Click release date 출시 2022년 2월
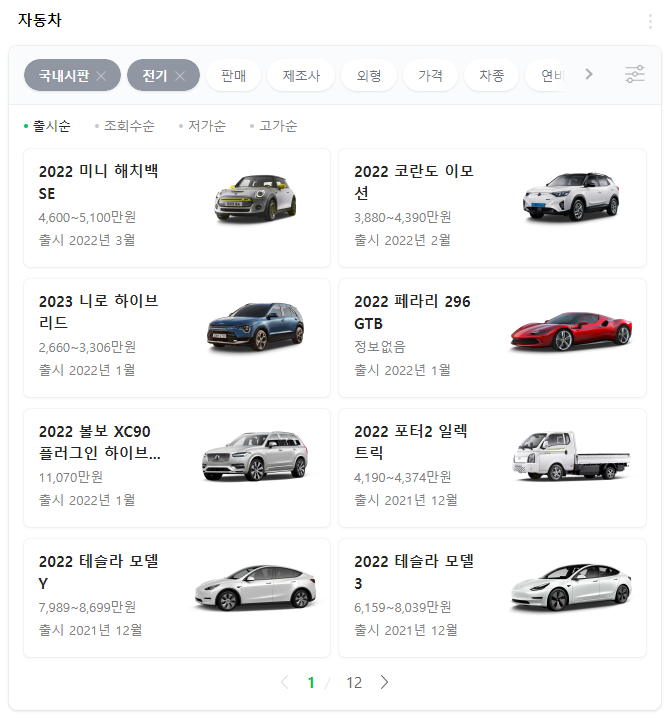 click(402, 240)
